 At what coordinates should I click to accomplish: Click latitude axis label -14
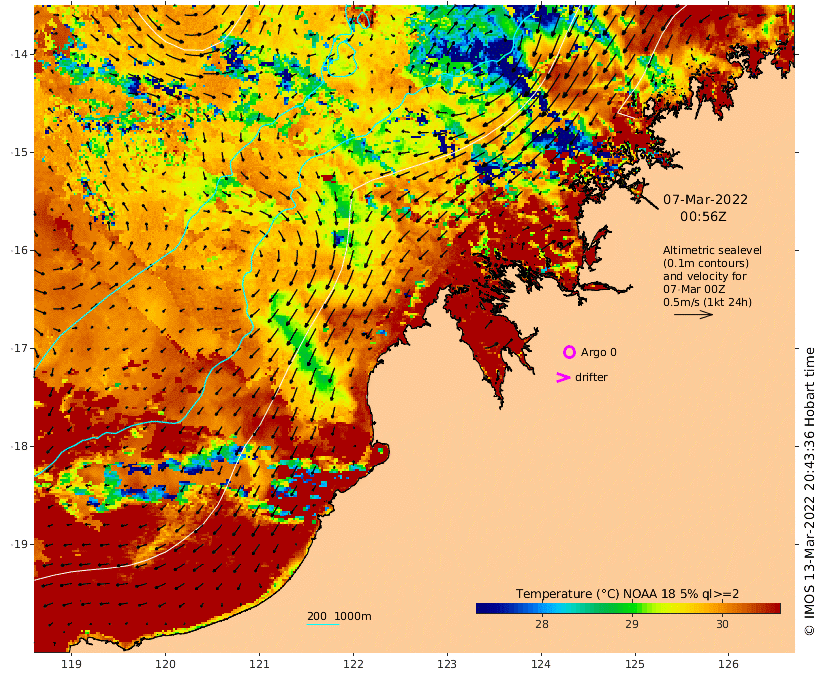(19, 54)
